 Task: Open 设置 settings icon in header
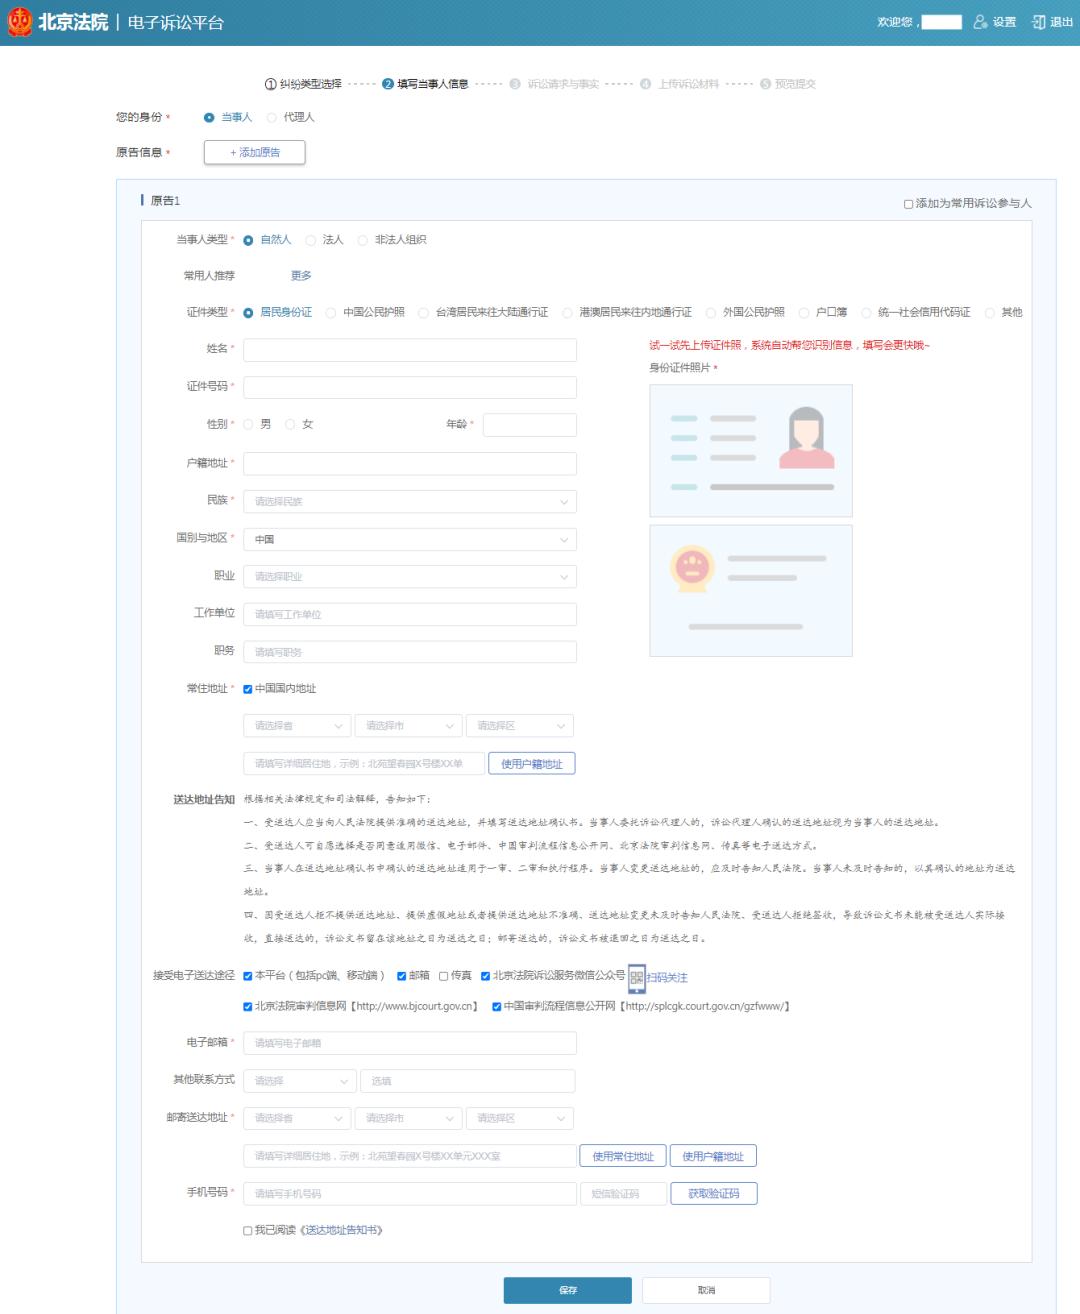980,22
